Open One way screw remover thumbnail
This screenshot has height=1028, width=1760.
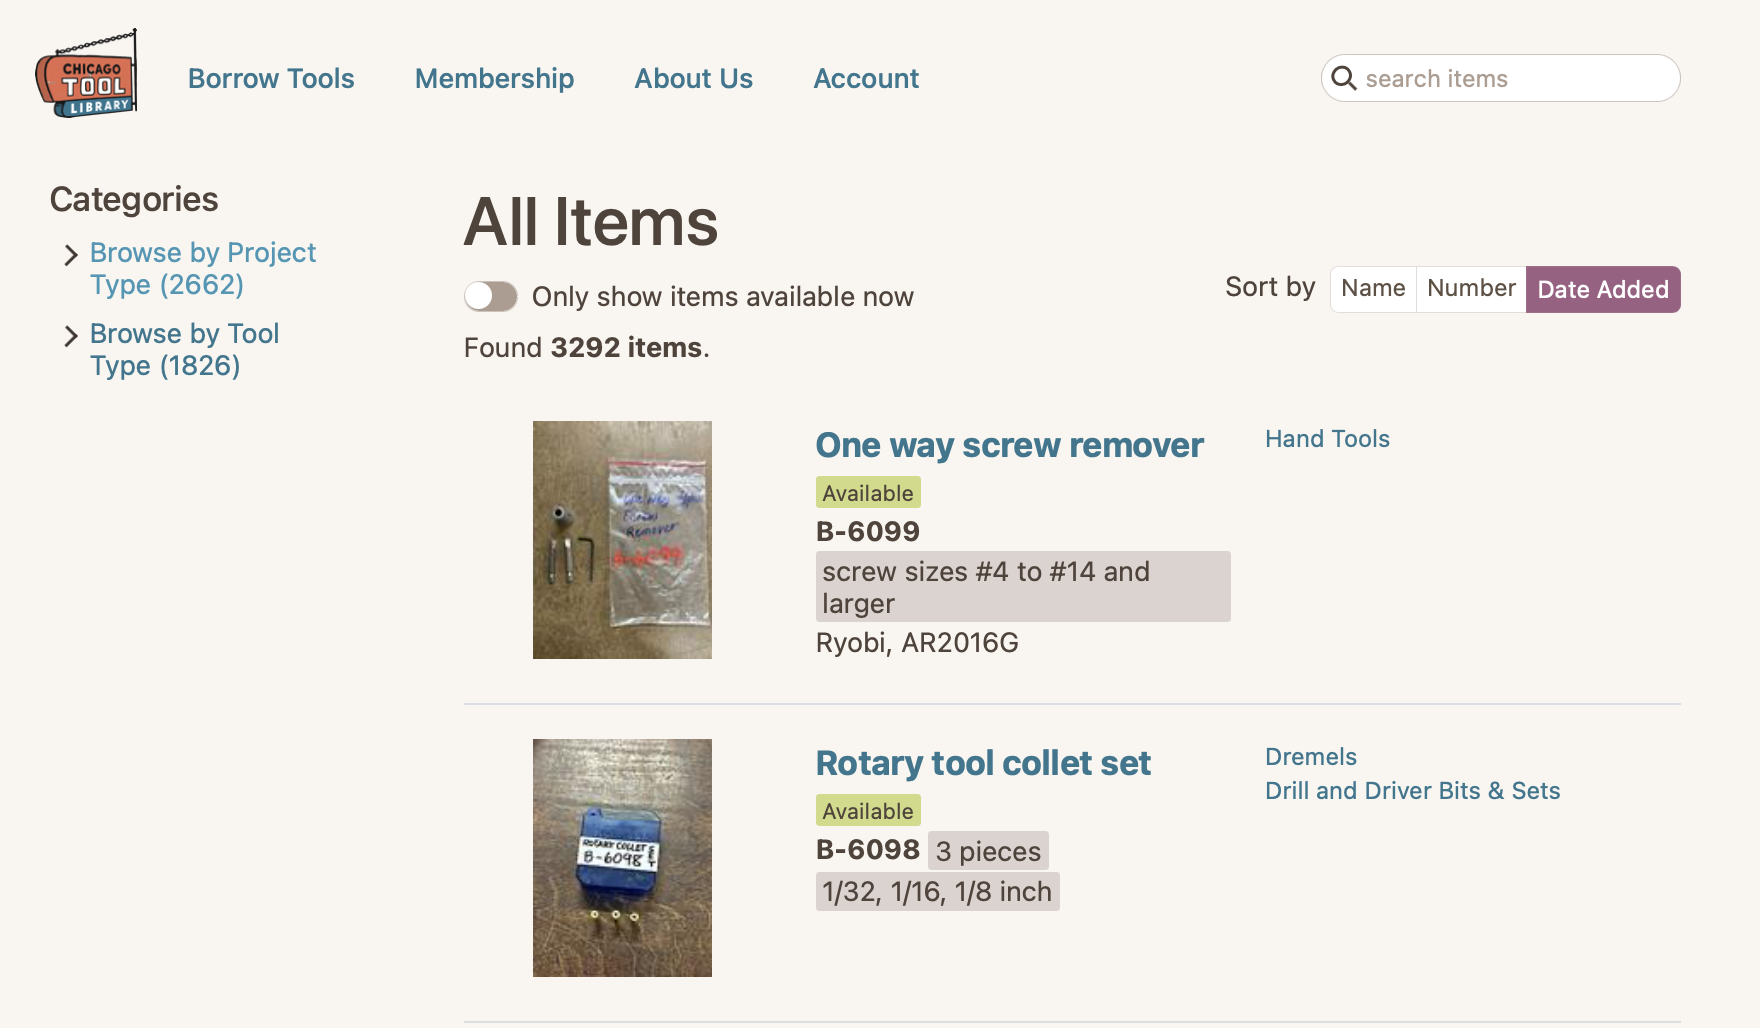point(622,540)
